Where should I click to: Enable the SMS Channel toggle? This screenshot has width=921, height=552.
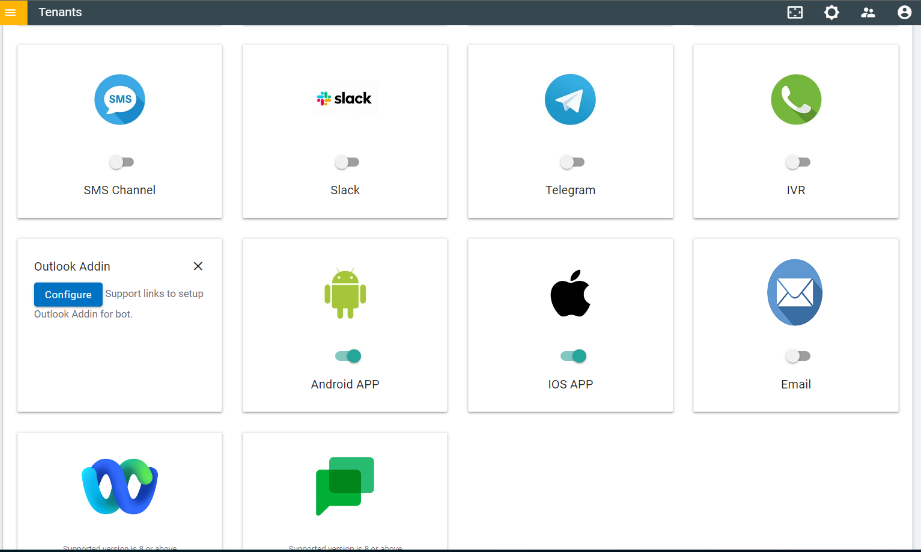pos(122,162)
